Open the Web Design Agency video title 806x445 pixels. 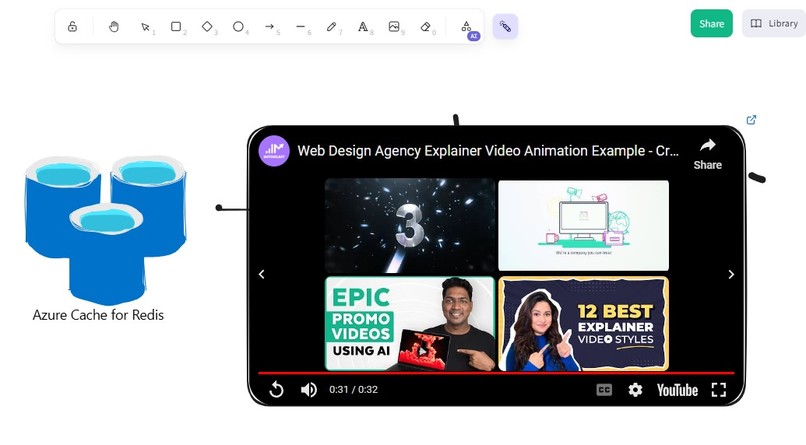click(x=488, y=151)
